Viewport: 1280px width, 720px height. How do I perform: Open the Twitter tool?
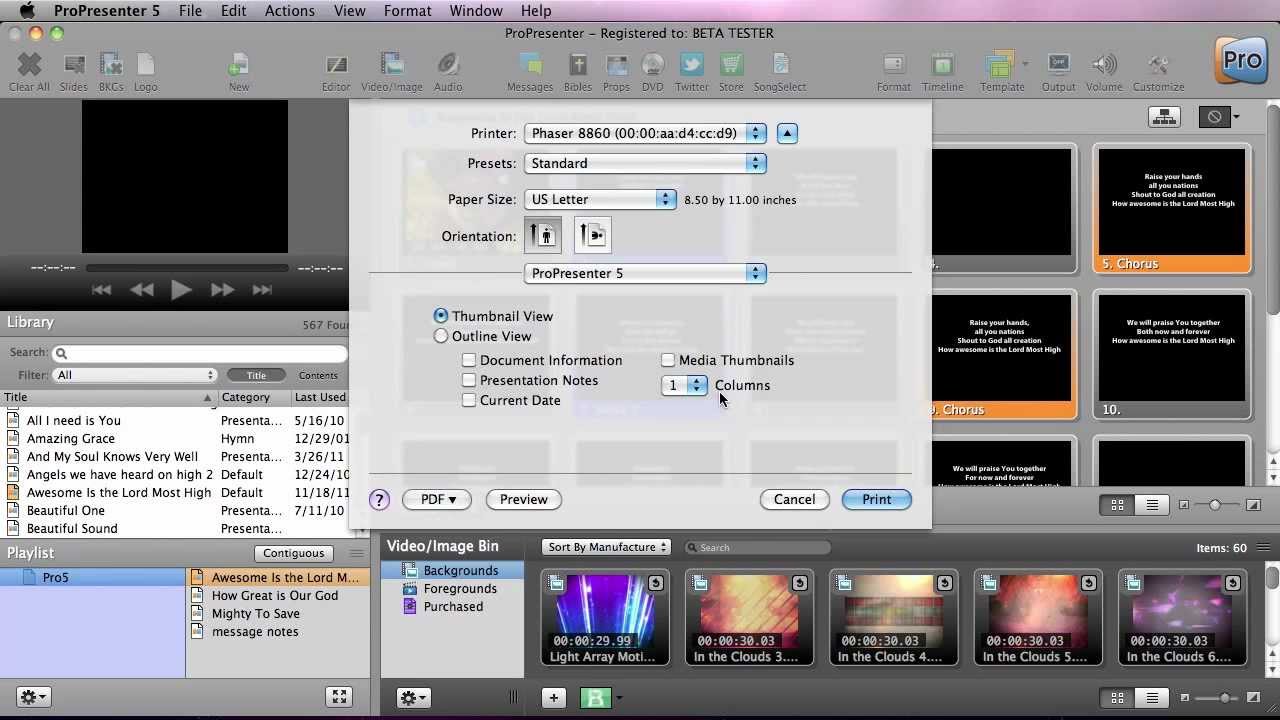tap(691, 72)
